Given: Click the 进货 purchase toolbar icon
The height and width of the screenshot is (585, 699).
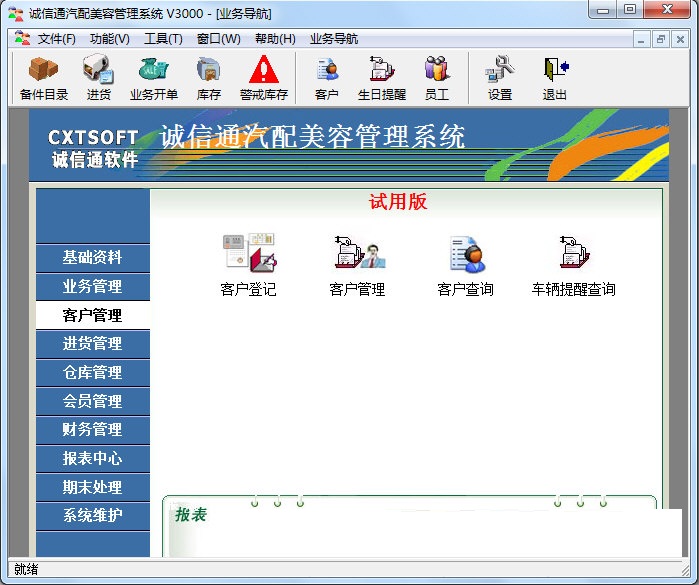Looking at the screenshot, I should click(99, 78).
